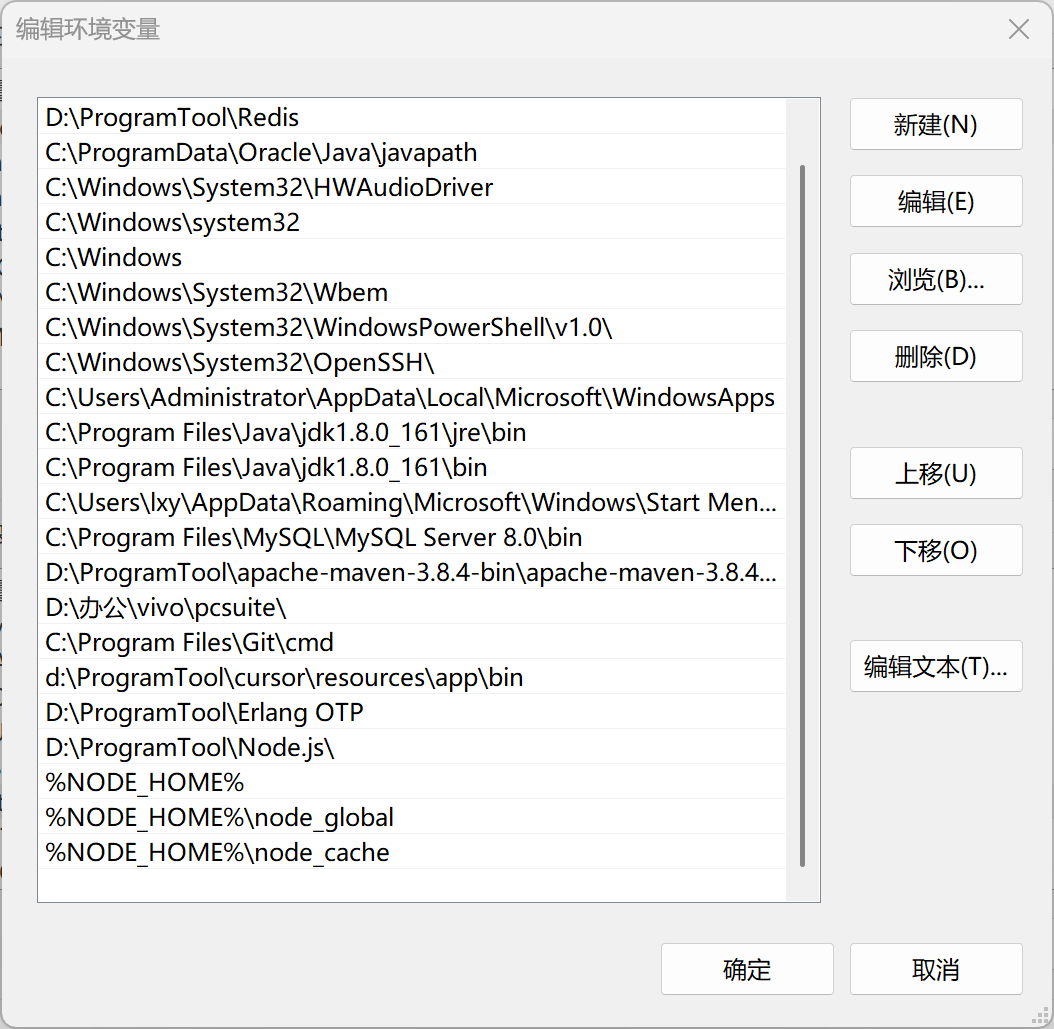
Task: Select C:\Windows\System32\Wbem entry
Action: pos(412,292)
